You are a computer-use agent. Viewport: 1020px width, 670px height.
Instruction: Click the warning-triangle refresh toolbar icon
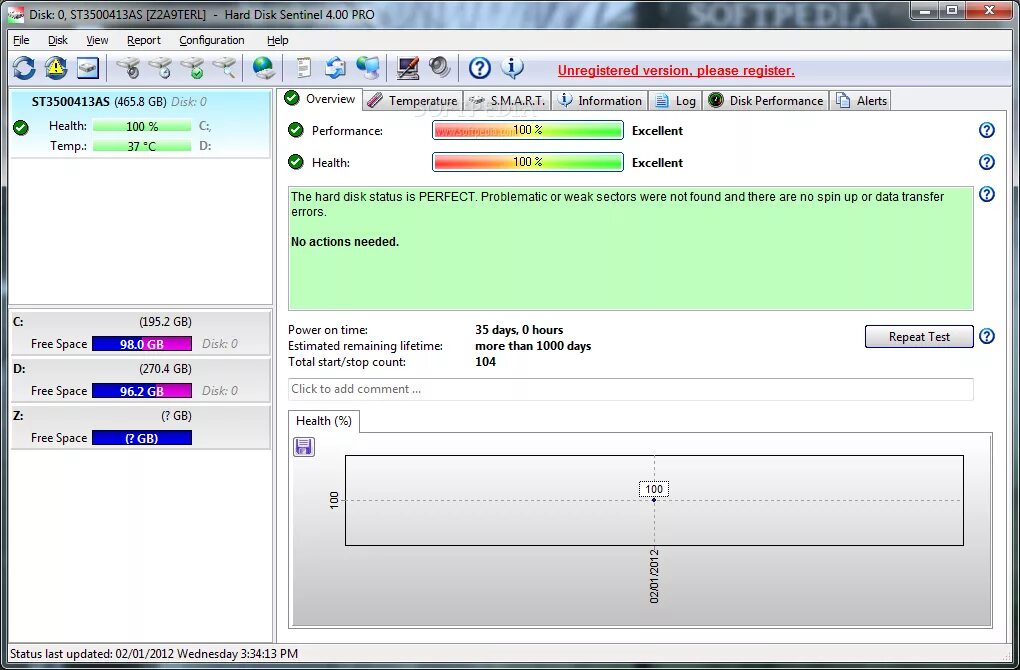click(56, 68)
